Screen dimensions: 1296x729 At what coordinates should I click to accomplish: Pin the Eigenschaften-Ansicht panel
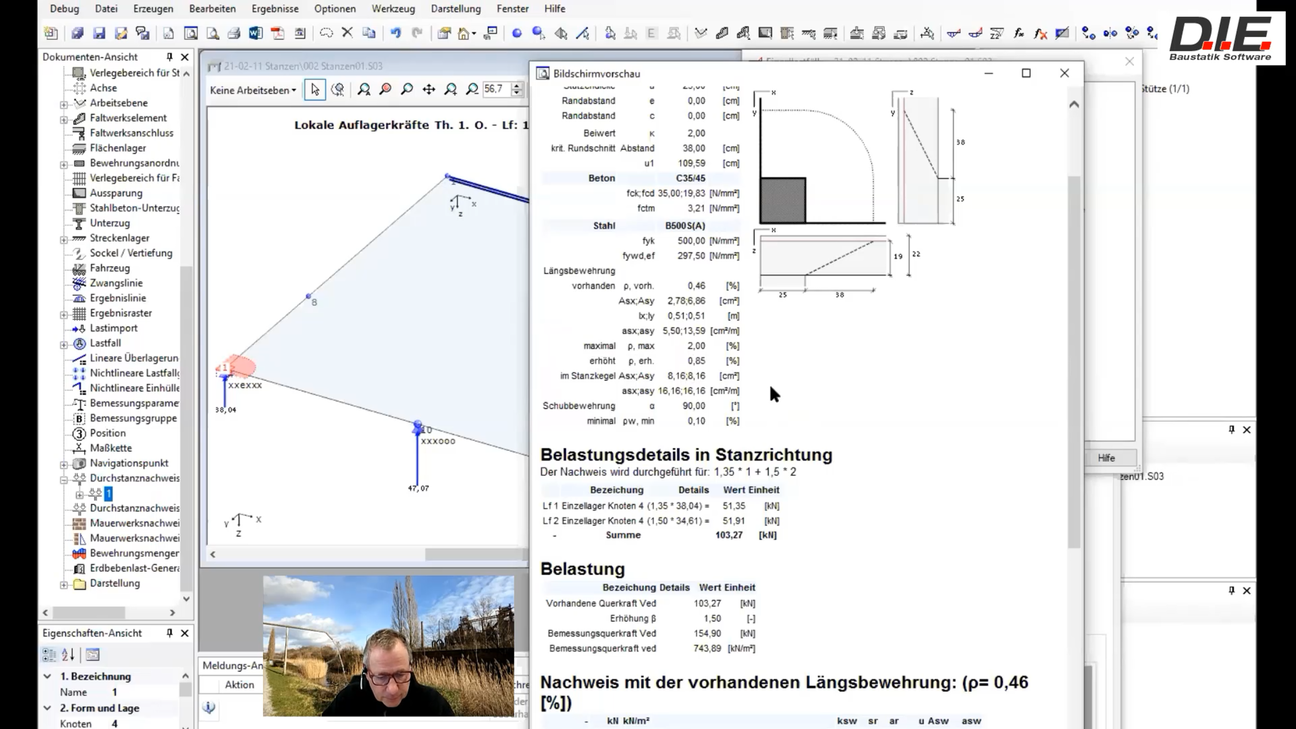(x=169, y=633)
